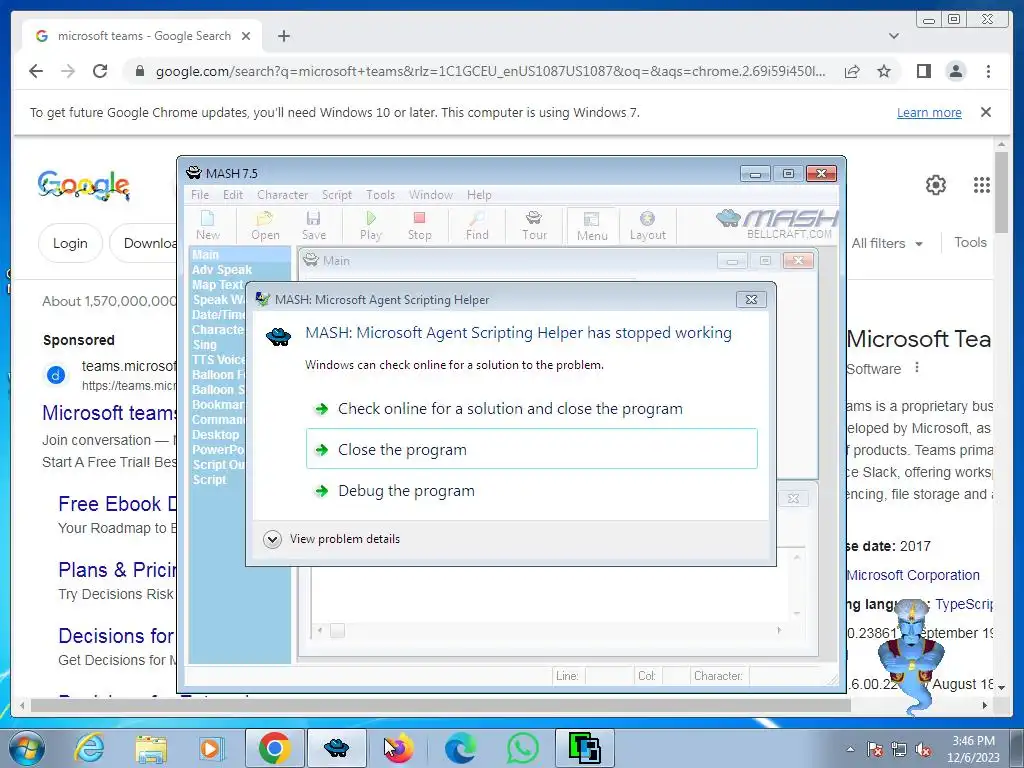Click the share icon in Chrome address bar

pyautogui.click(x=852, y=71)
